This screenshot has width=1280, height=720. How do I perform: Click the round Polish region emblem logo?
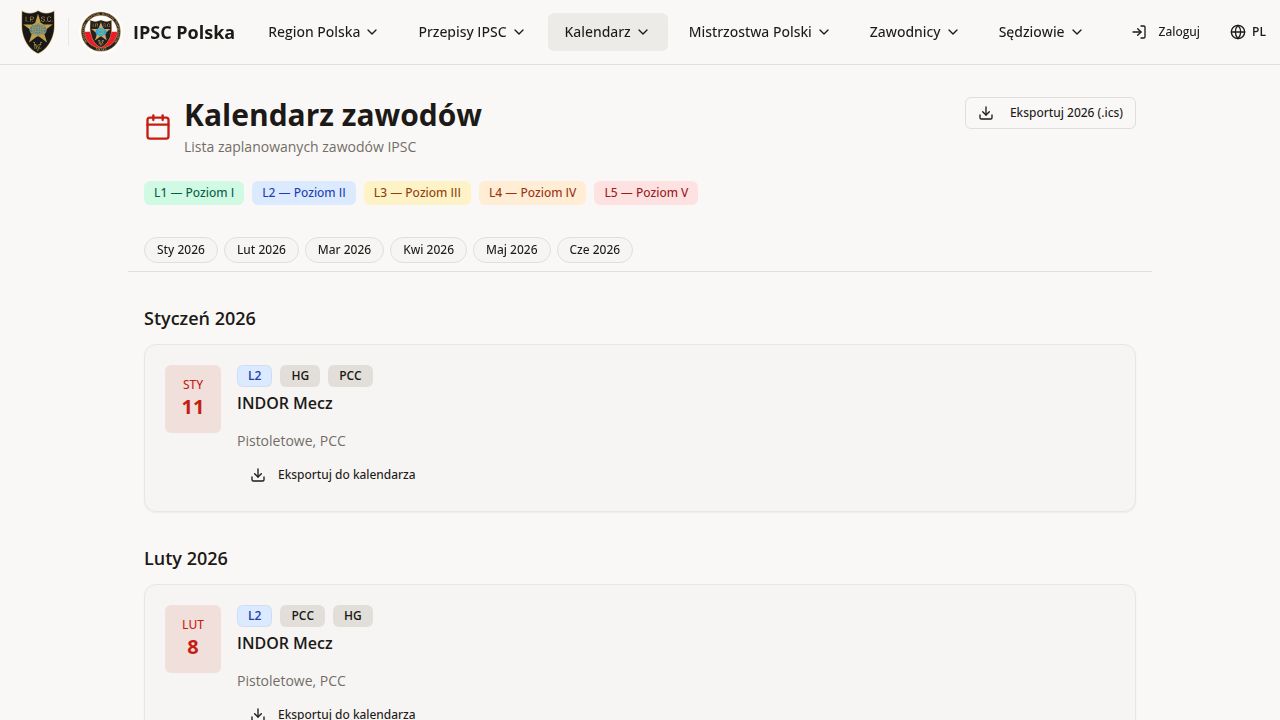point(101,32)
